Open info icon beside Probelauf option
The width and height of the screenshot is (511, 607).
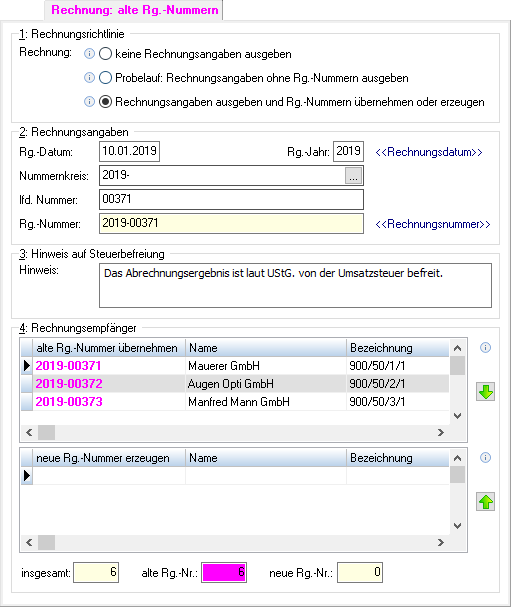click(89, 78)
